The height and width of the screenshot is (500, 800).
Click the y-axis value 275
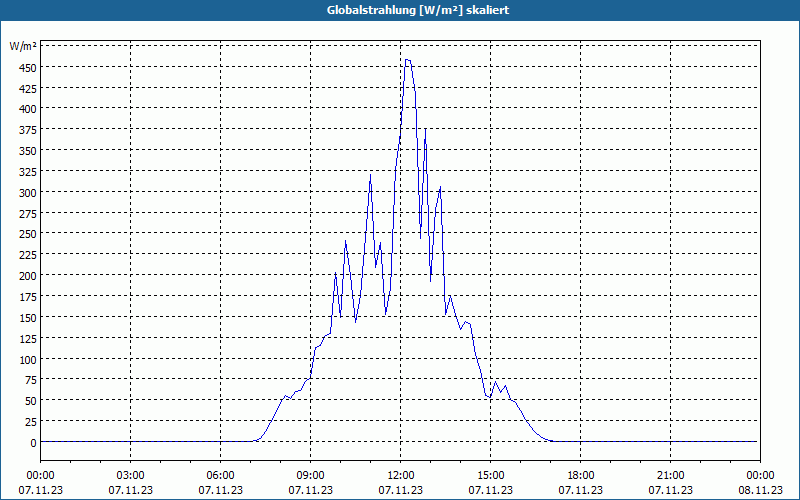point(27,214)
